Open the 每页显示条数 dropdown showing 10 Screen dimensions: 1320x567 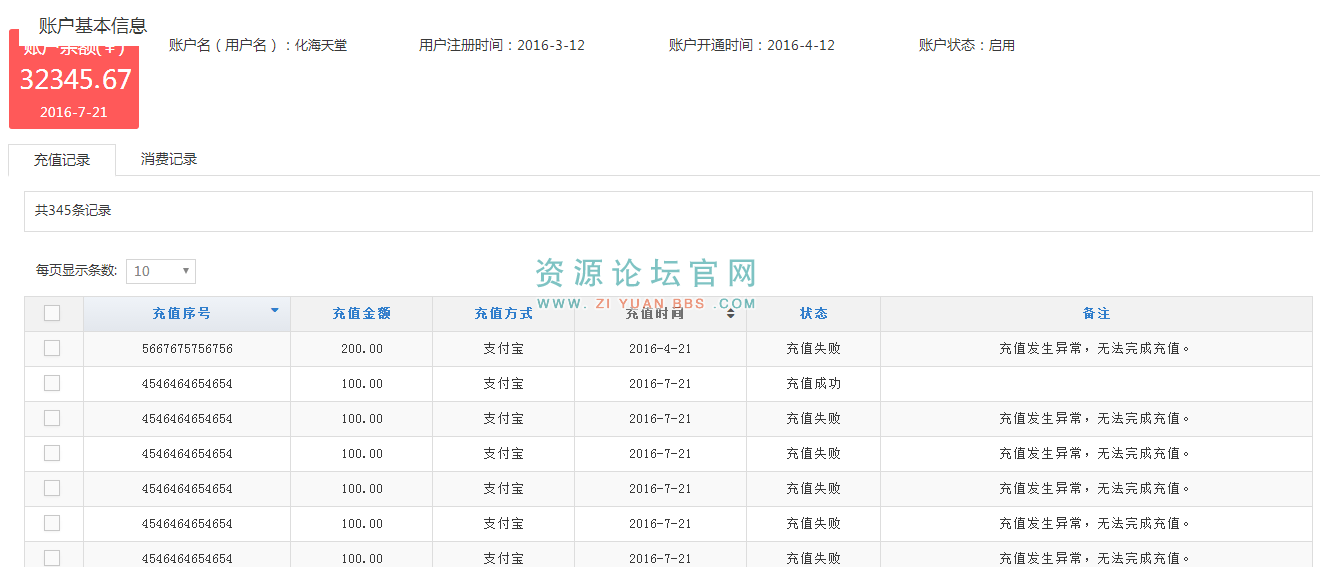point(161,271)
